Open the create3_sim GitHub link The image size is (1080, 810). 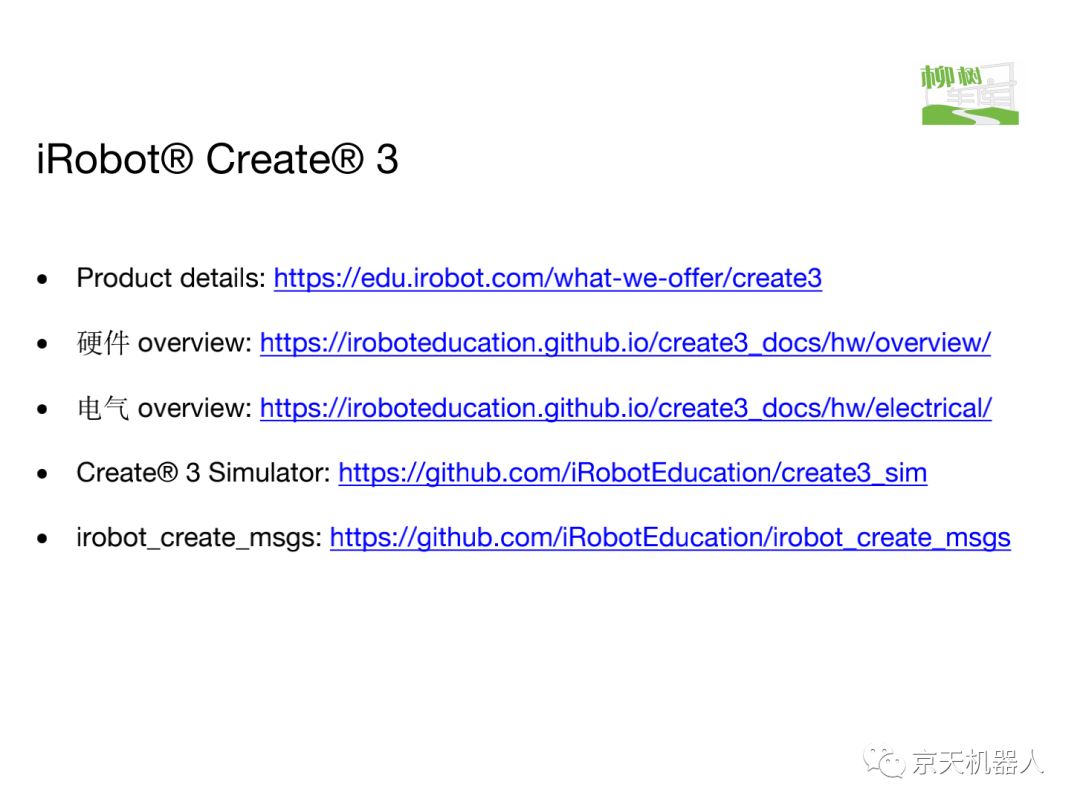coord(632,472)
